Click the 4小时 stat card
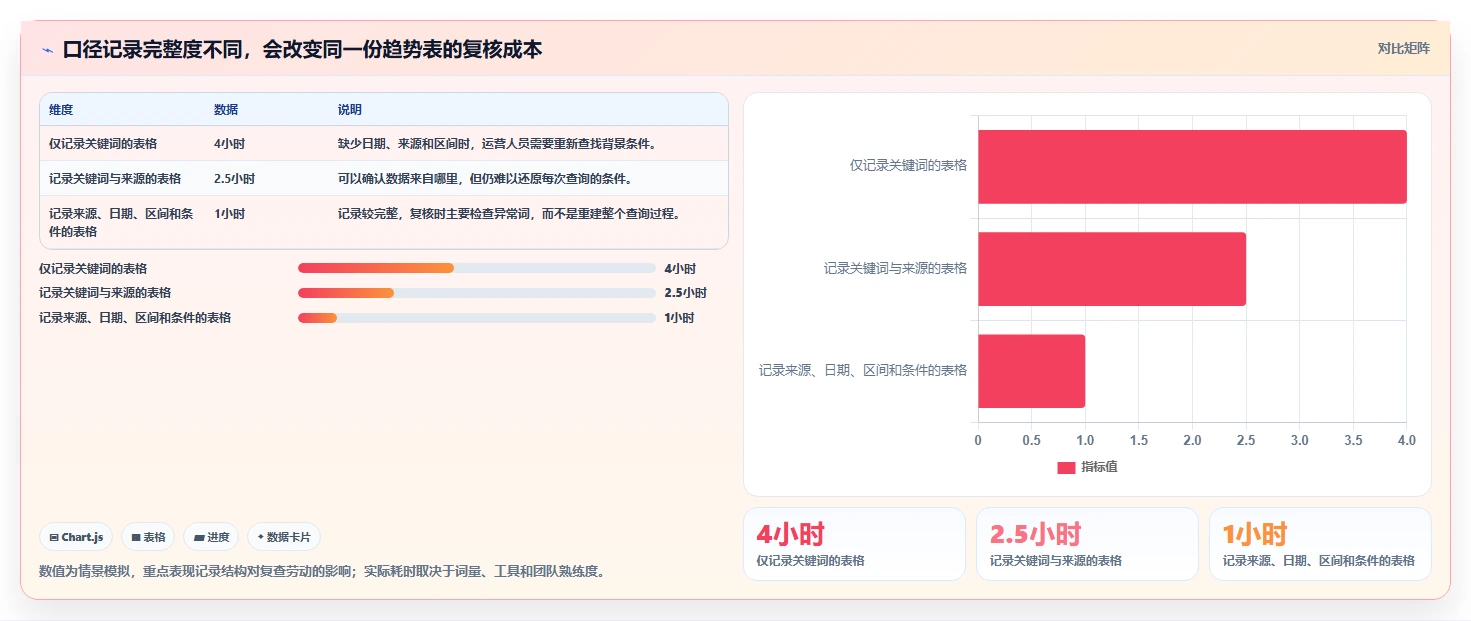 [854, 544]
